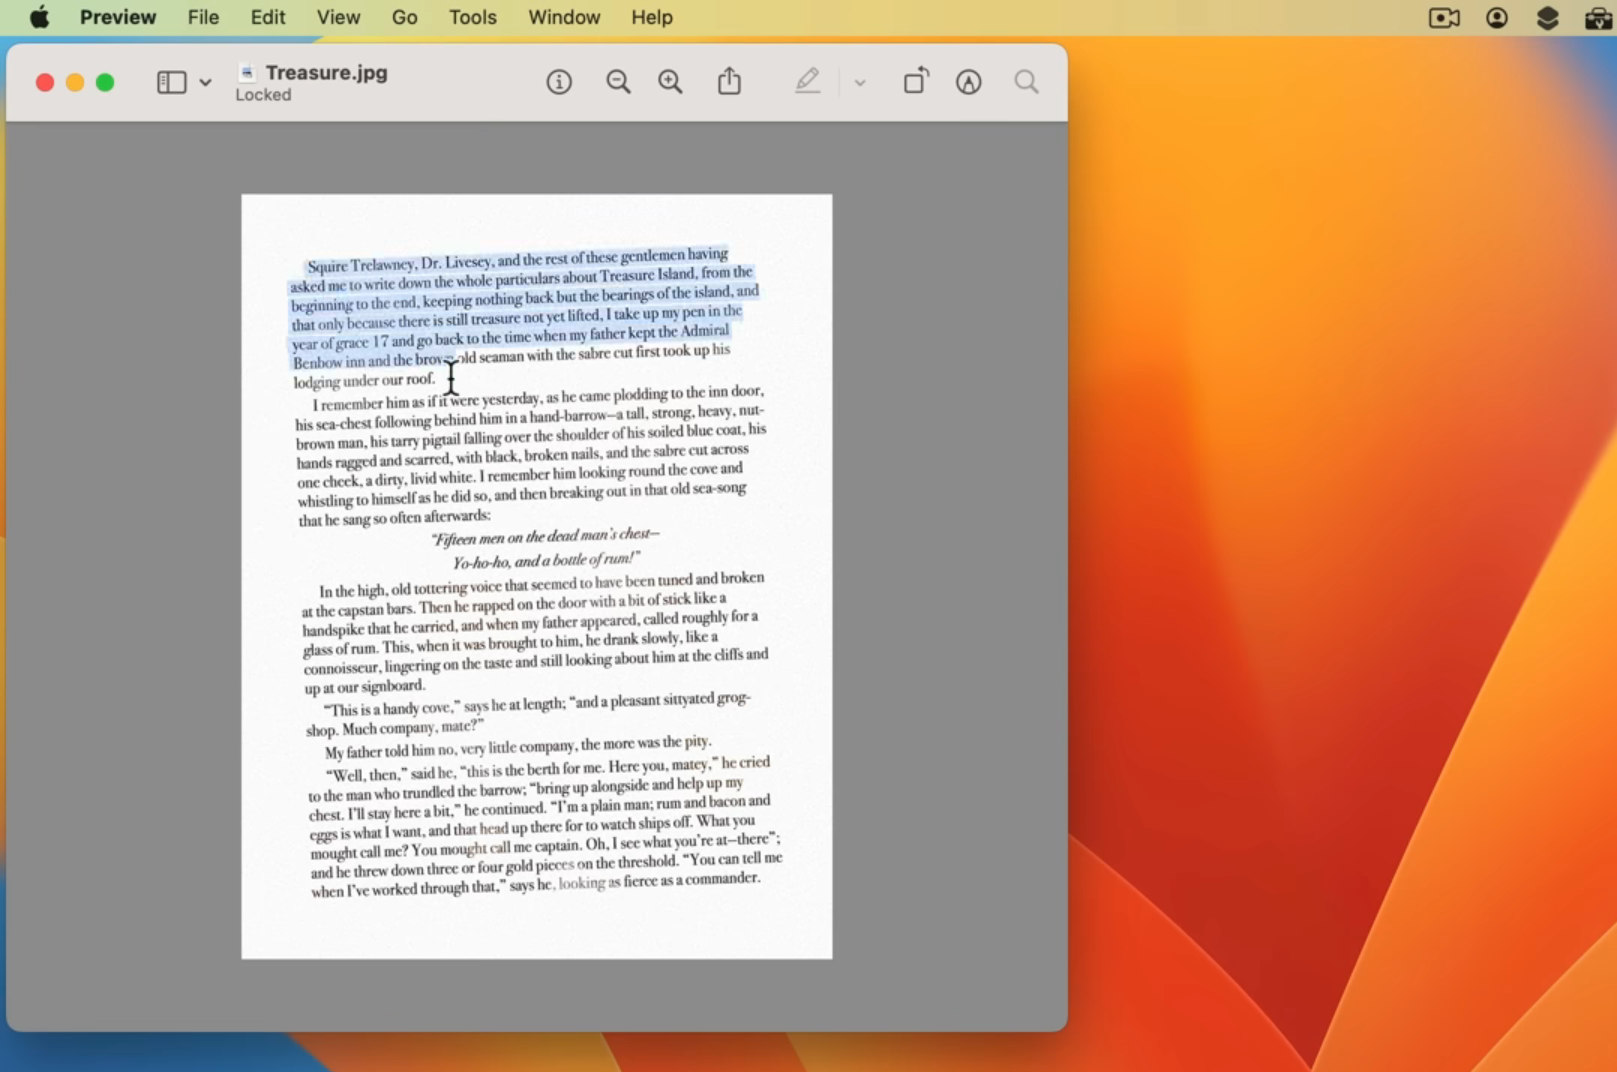Open the Preview application menu
Viewport: 1617px width, 1072px height.
118,17
